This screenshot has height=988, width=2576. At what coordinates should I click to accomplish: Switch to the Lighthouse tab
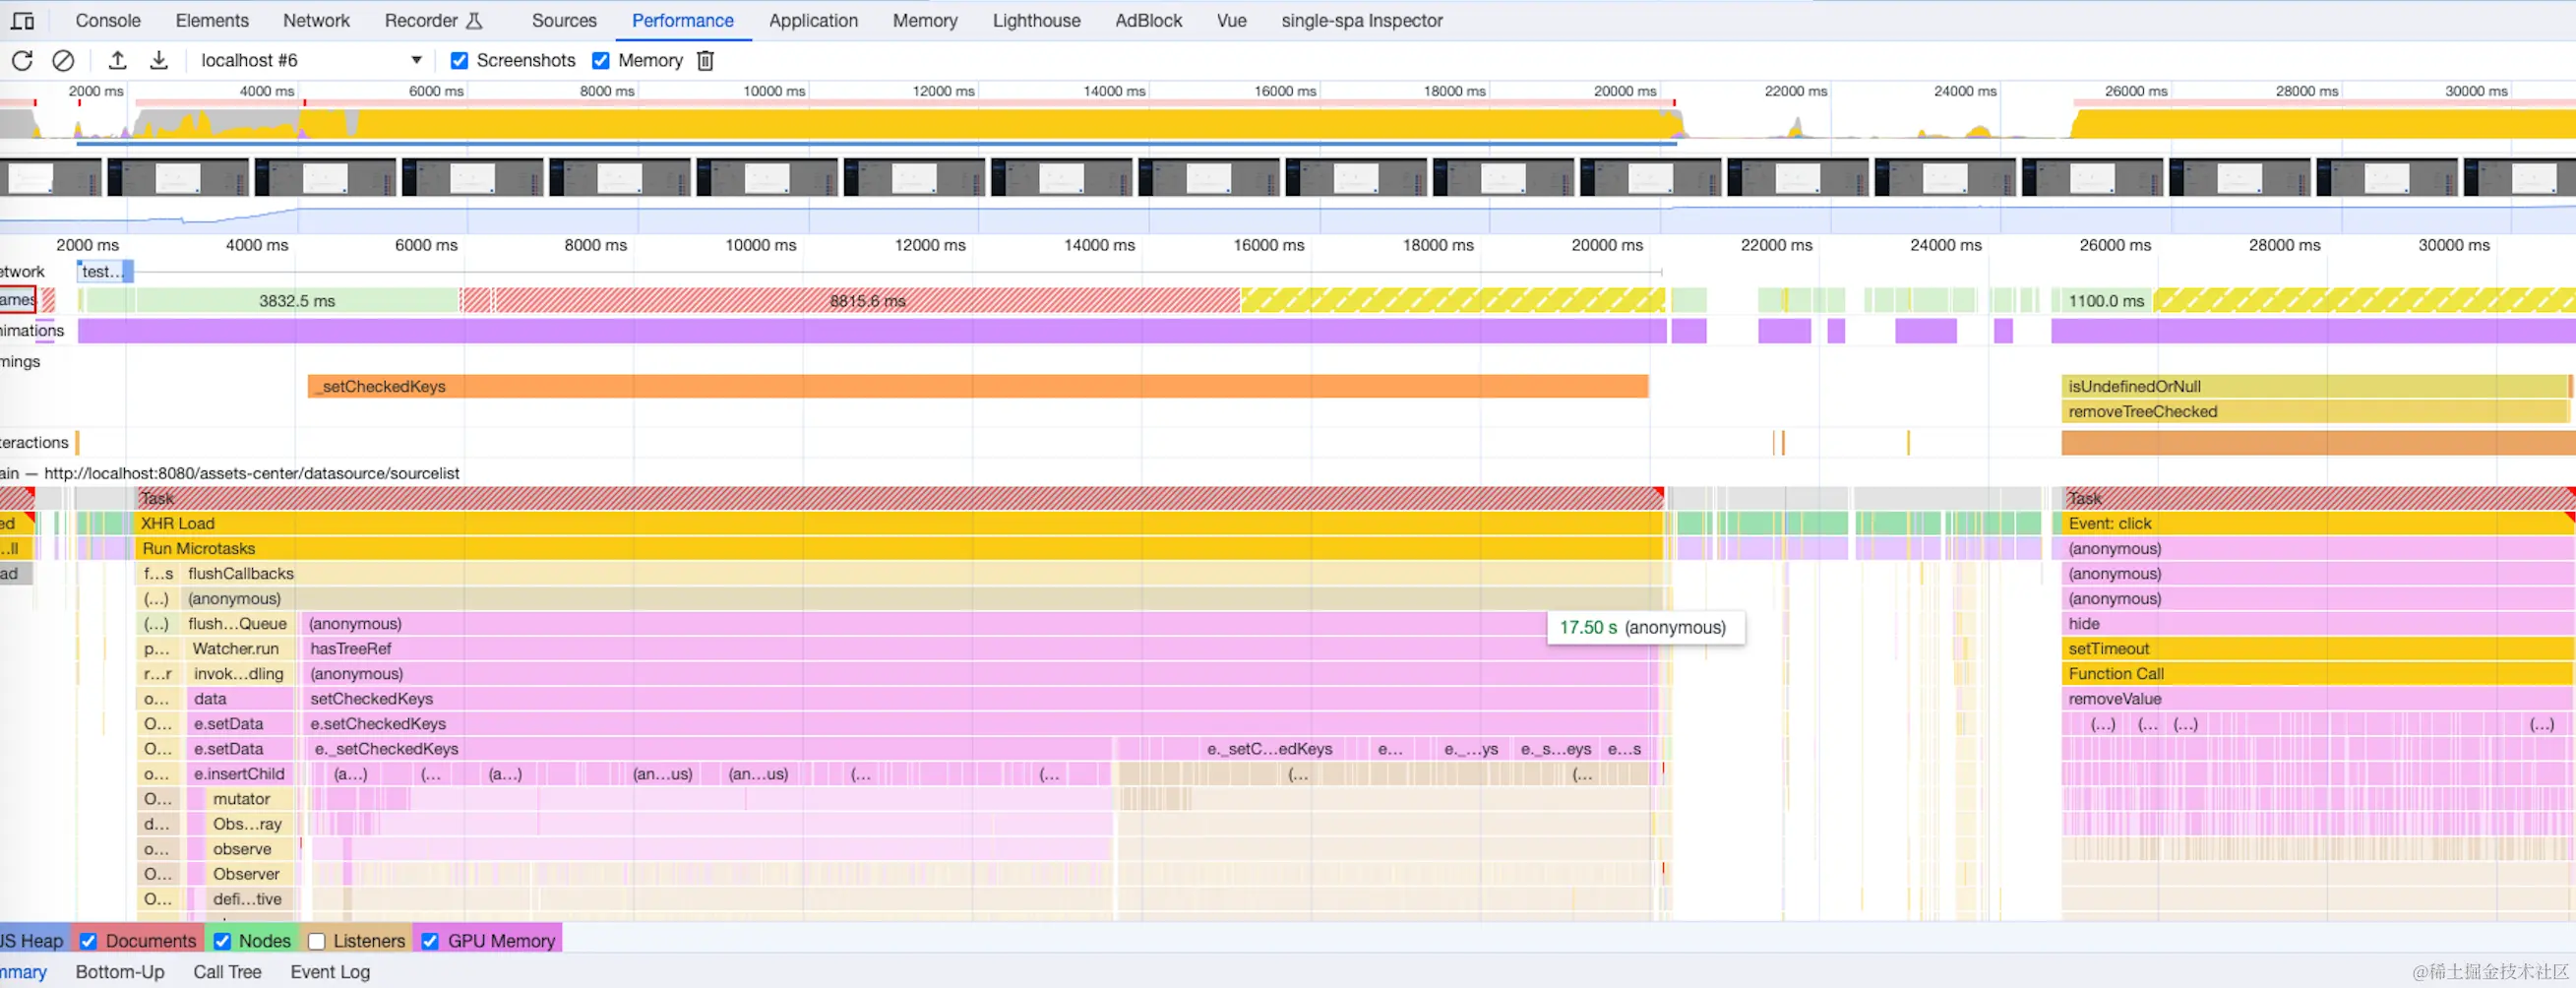tap(1036, 20)
